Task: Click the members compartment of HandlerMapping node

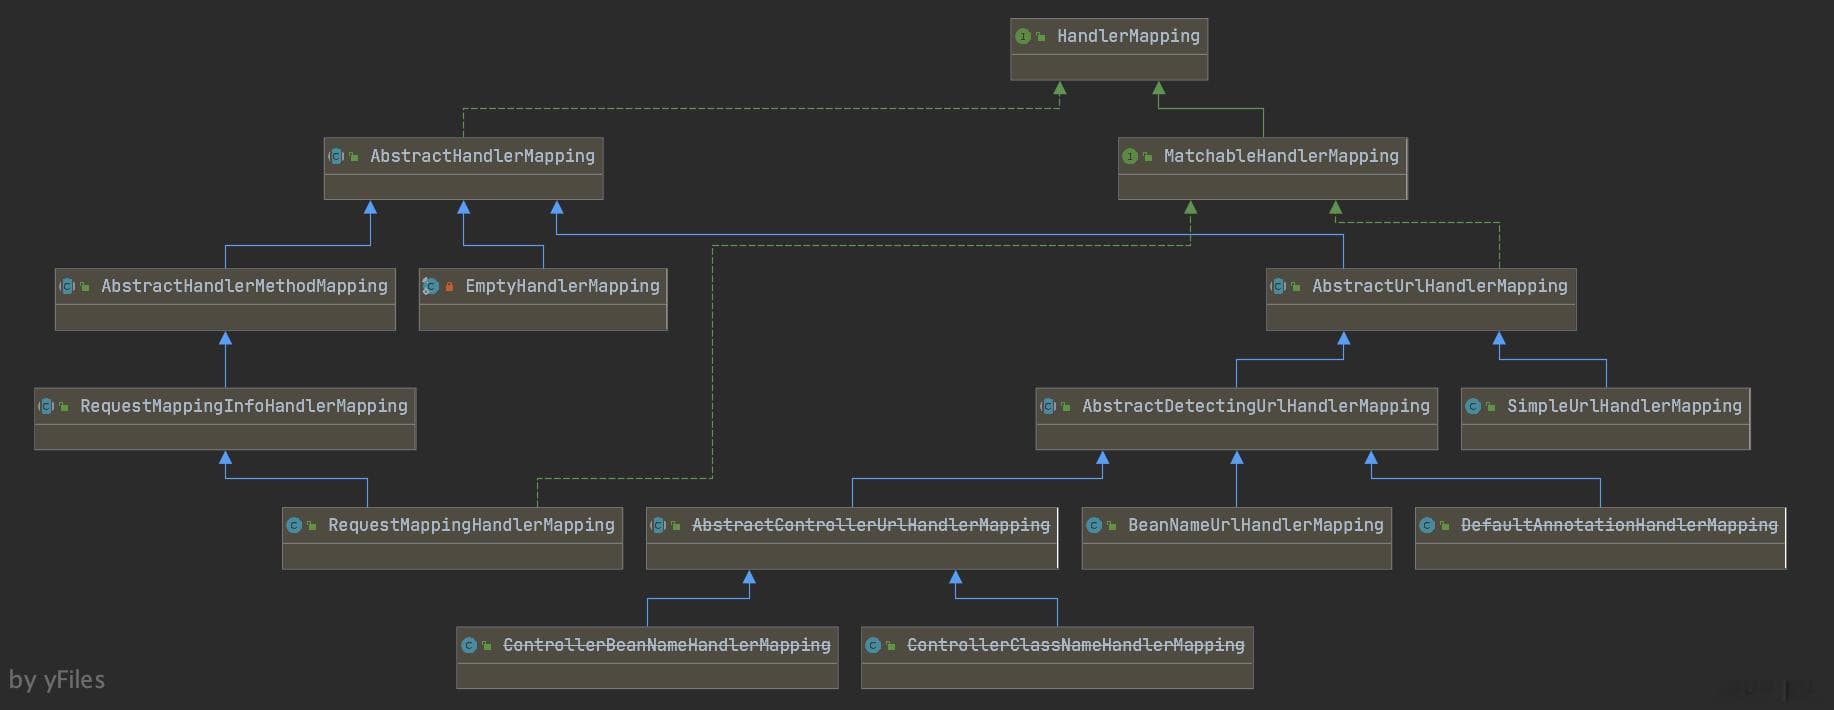Action: (1109, 67)
